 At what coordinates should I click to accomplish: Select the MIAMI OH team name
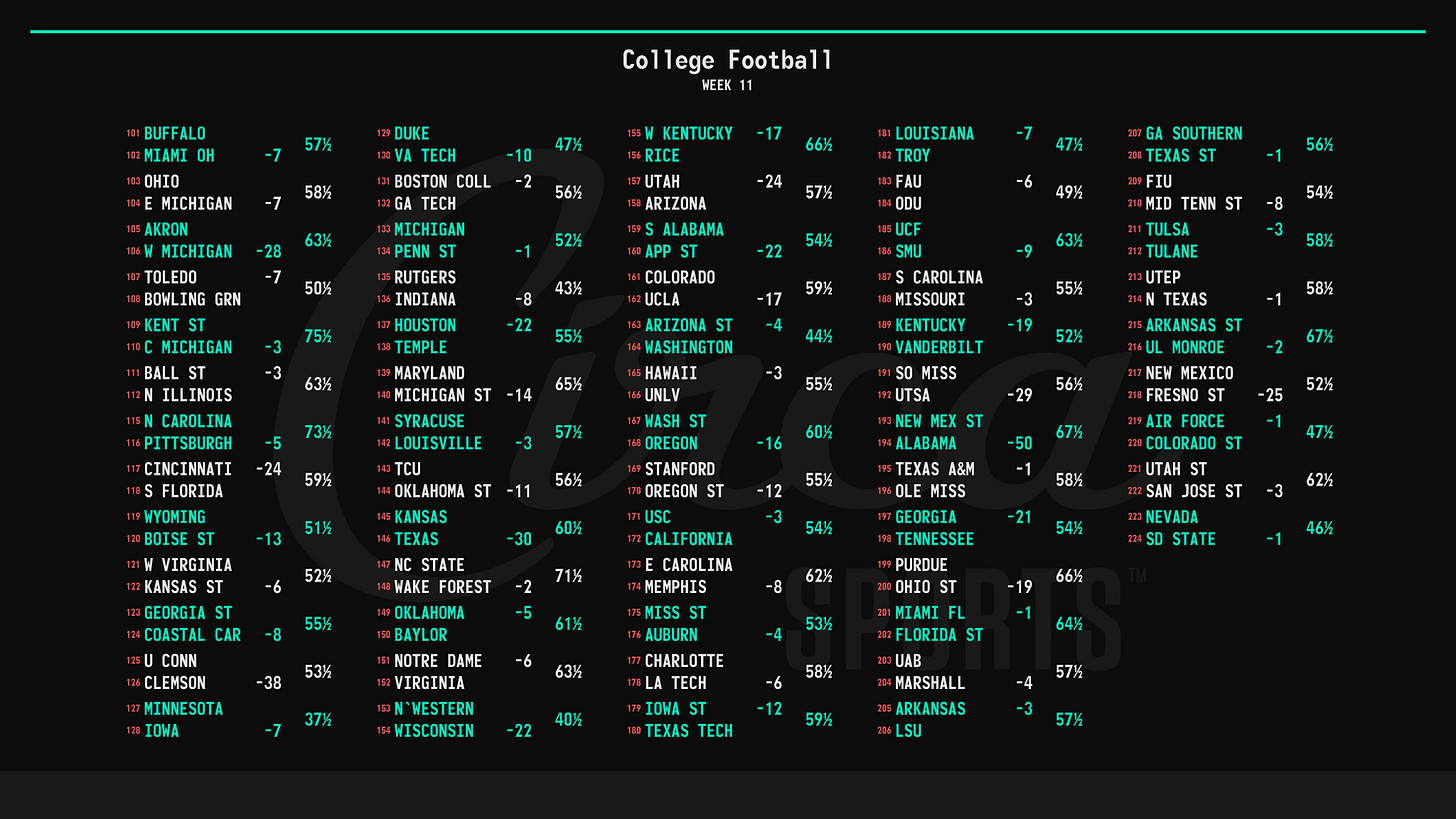pos(179,155)
